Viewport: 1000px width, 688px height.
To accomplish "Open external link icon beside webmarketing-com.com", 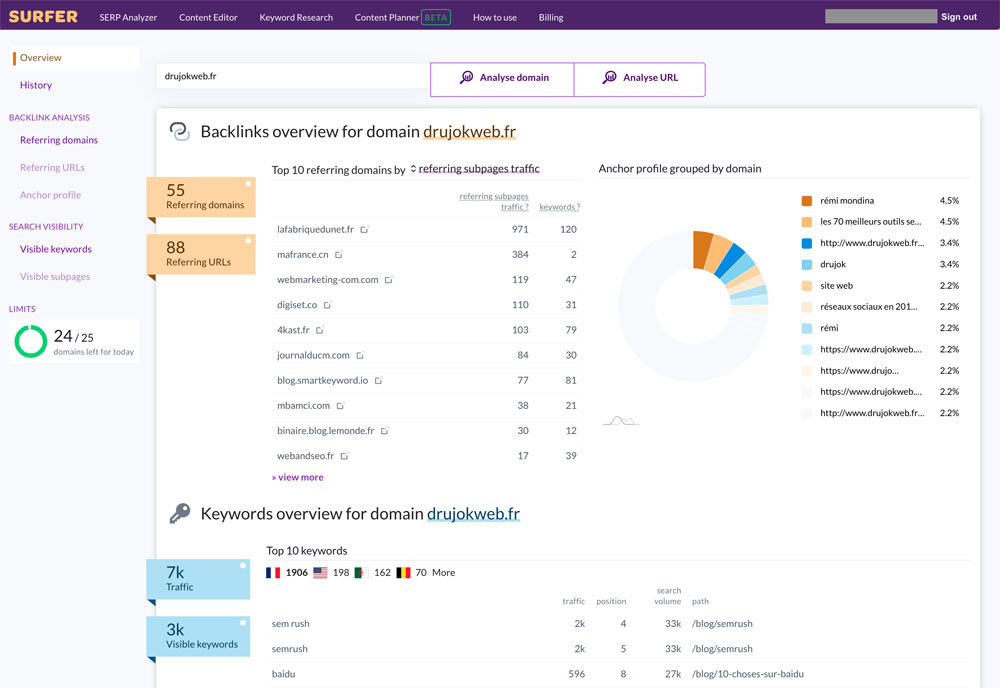I will (388, 280).
